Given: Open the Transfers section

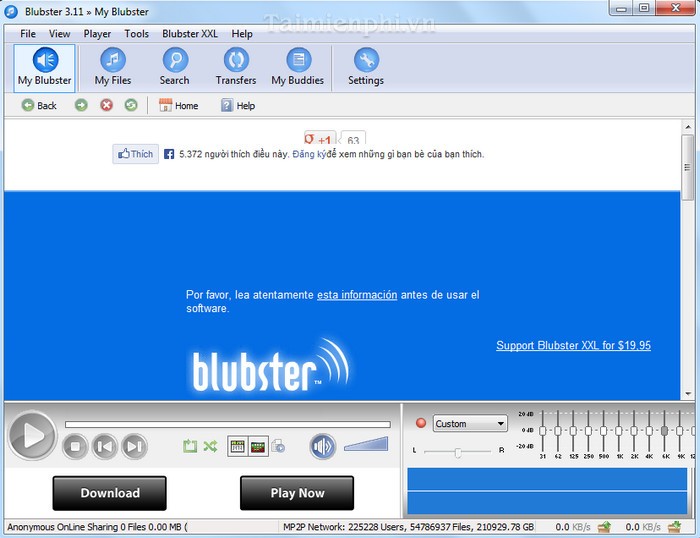Looking at the screenshot, I should [x=236, y=68].
